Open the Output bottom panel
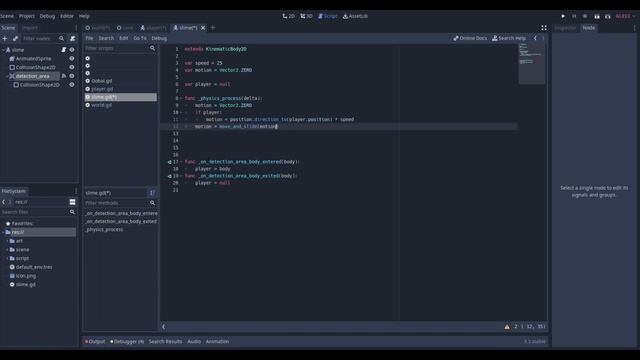The image size is (640, 360). (95, 342)
